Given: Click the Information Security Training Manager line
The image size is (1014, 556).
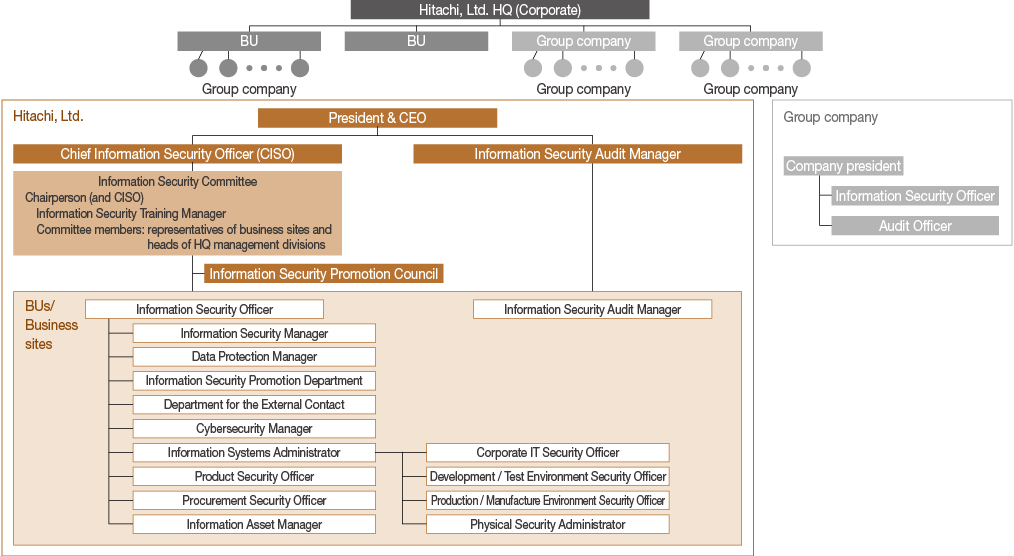Looking at the screenshot, I should [131, 213].
